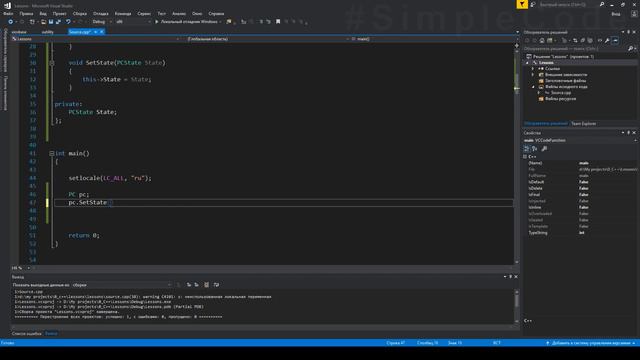This screenshot has height=360, width=640.
Task: Select the Заголовочные файлы folder
Action: (565, 81)
